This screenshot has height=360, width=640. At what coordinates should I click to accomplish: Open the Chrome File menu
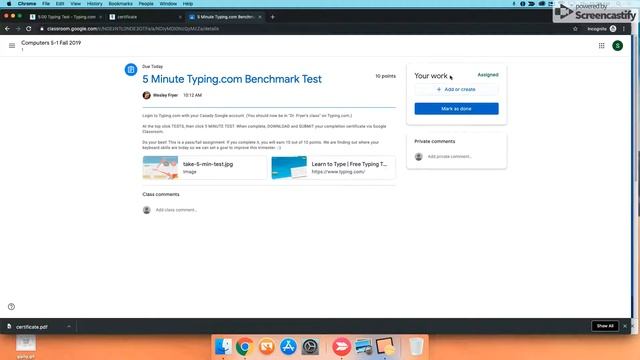coord(46,4)
